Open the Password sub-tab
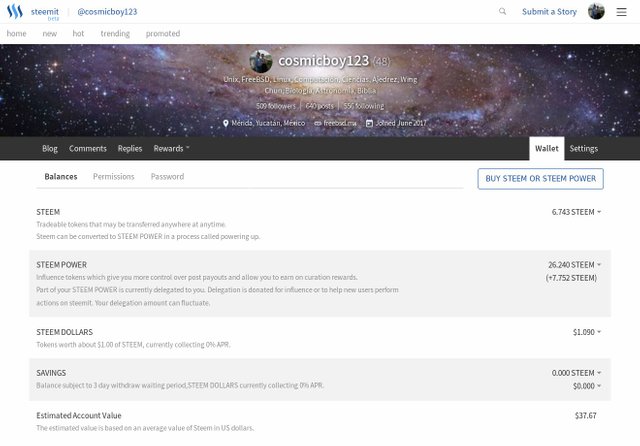The width and height of the screenshot is (640, 446). click(167, 177)
